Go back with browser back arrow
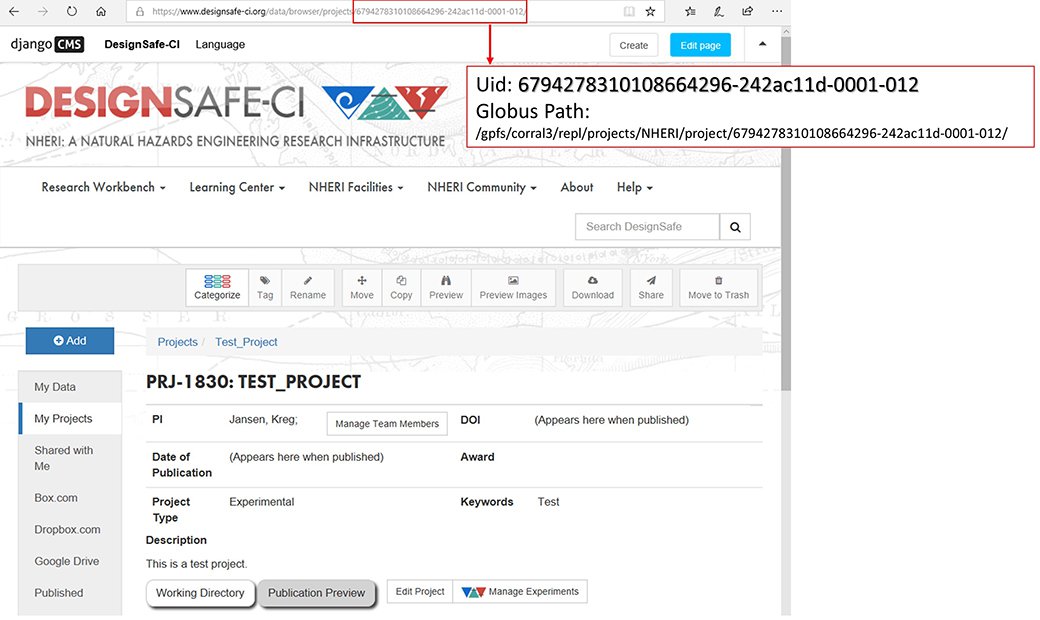Image resolution: width=1040 pixels, height=620 pixels. [x=14, y=11]
